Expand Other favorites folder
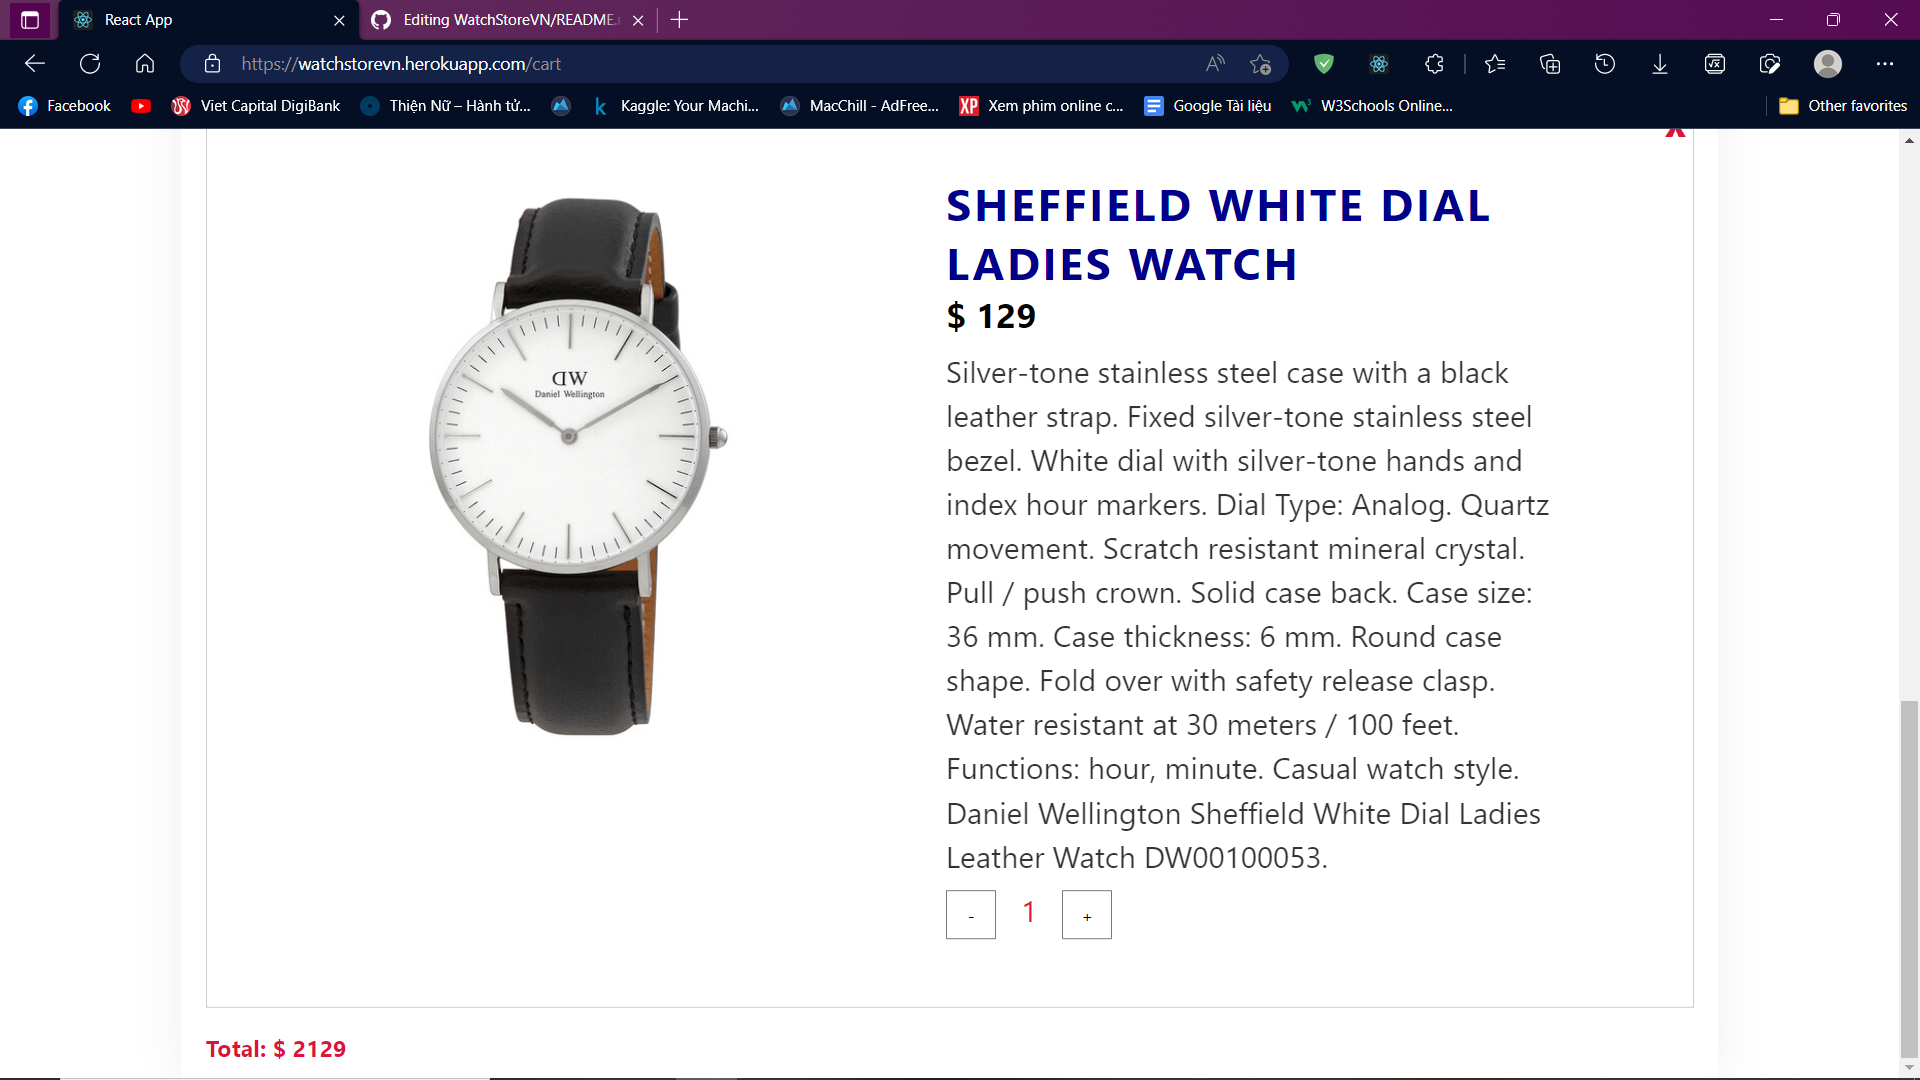The height and width of the screenshot is (1080, 1920). tap(1843, 106)
